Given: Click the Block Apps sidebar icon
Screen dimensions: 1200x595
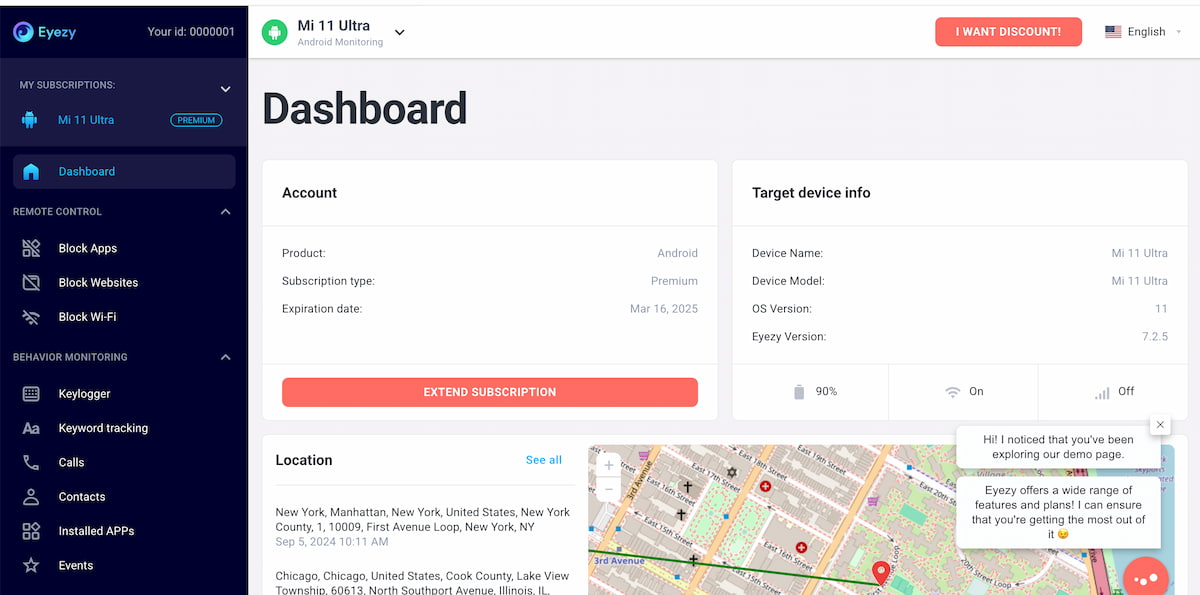Looking at the screenshot, I should coord(31,248).
